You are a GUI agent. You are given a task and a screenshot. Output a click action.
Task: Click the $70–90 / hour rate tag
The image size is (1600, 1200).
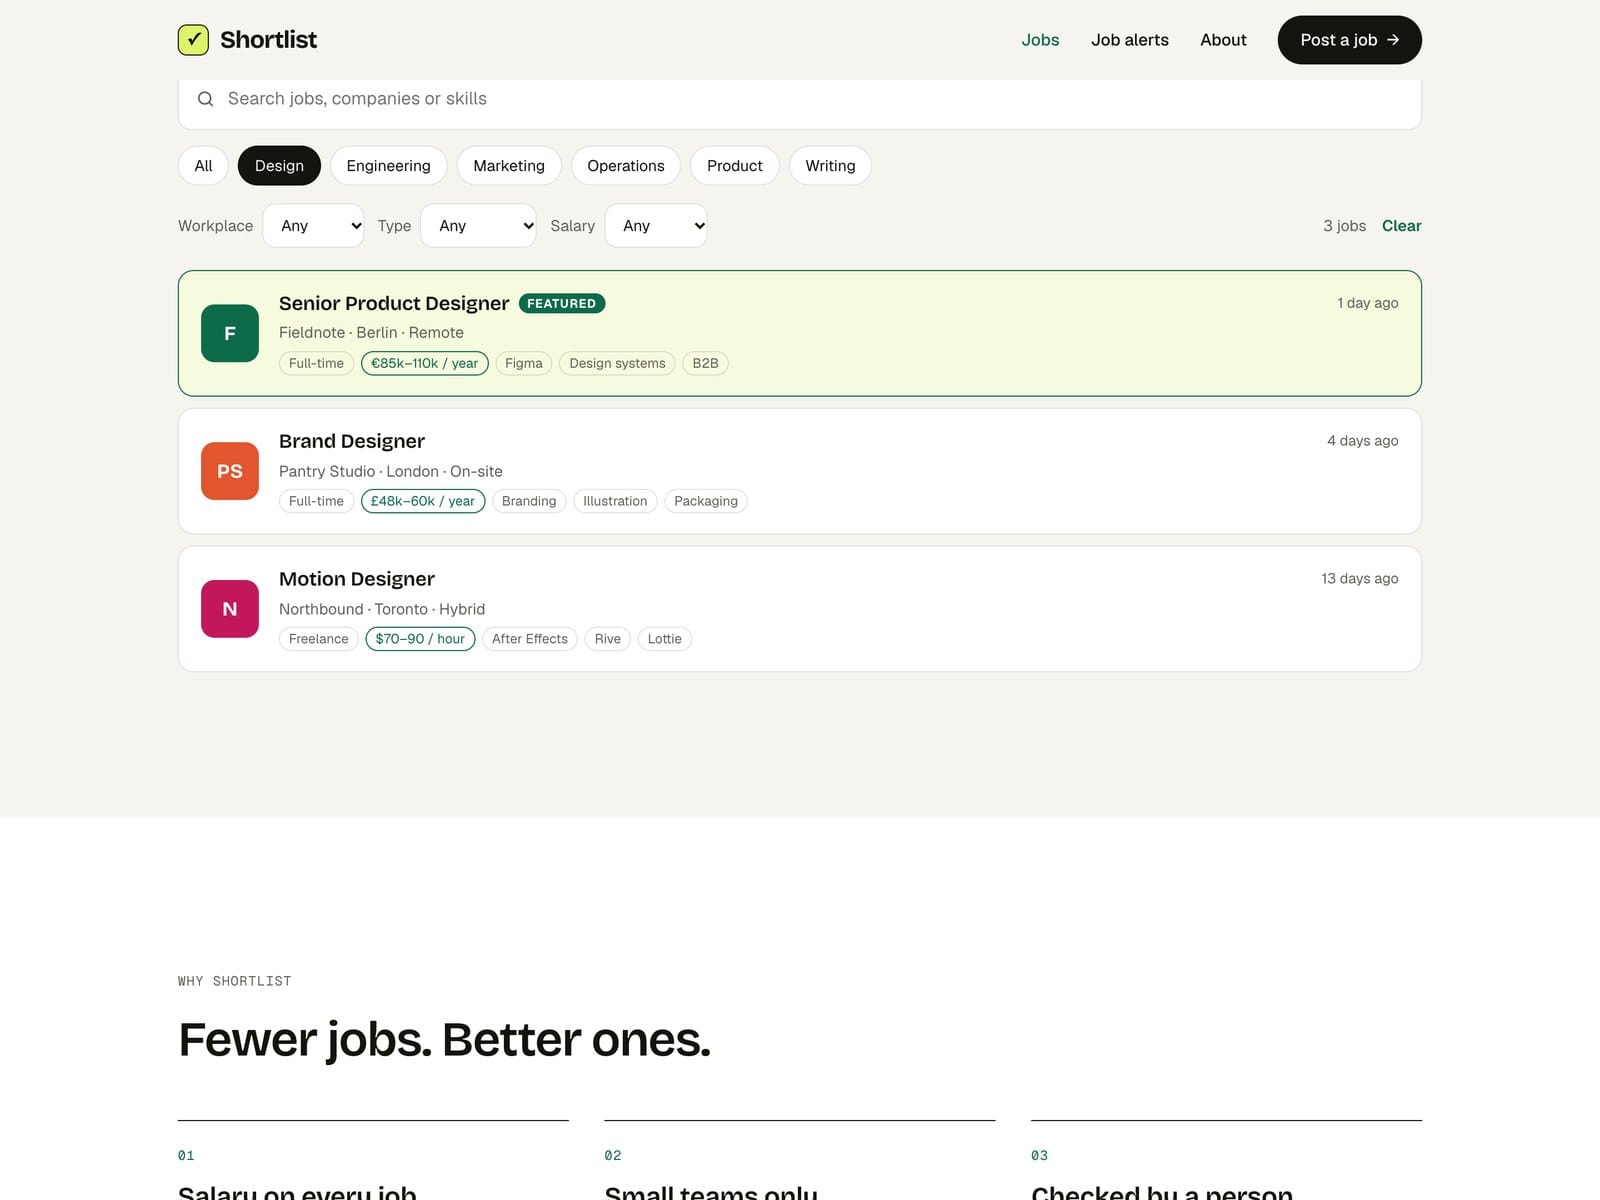[x=420, y=639]
